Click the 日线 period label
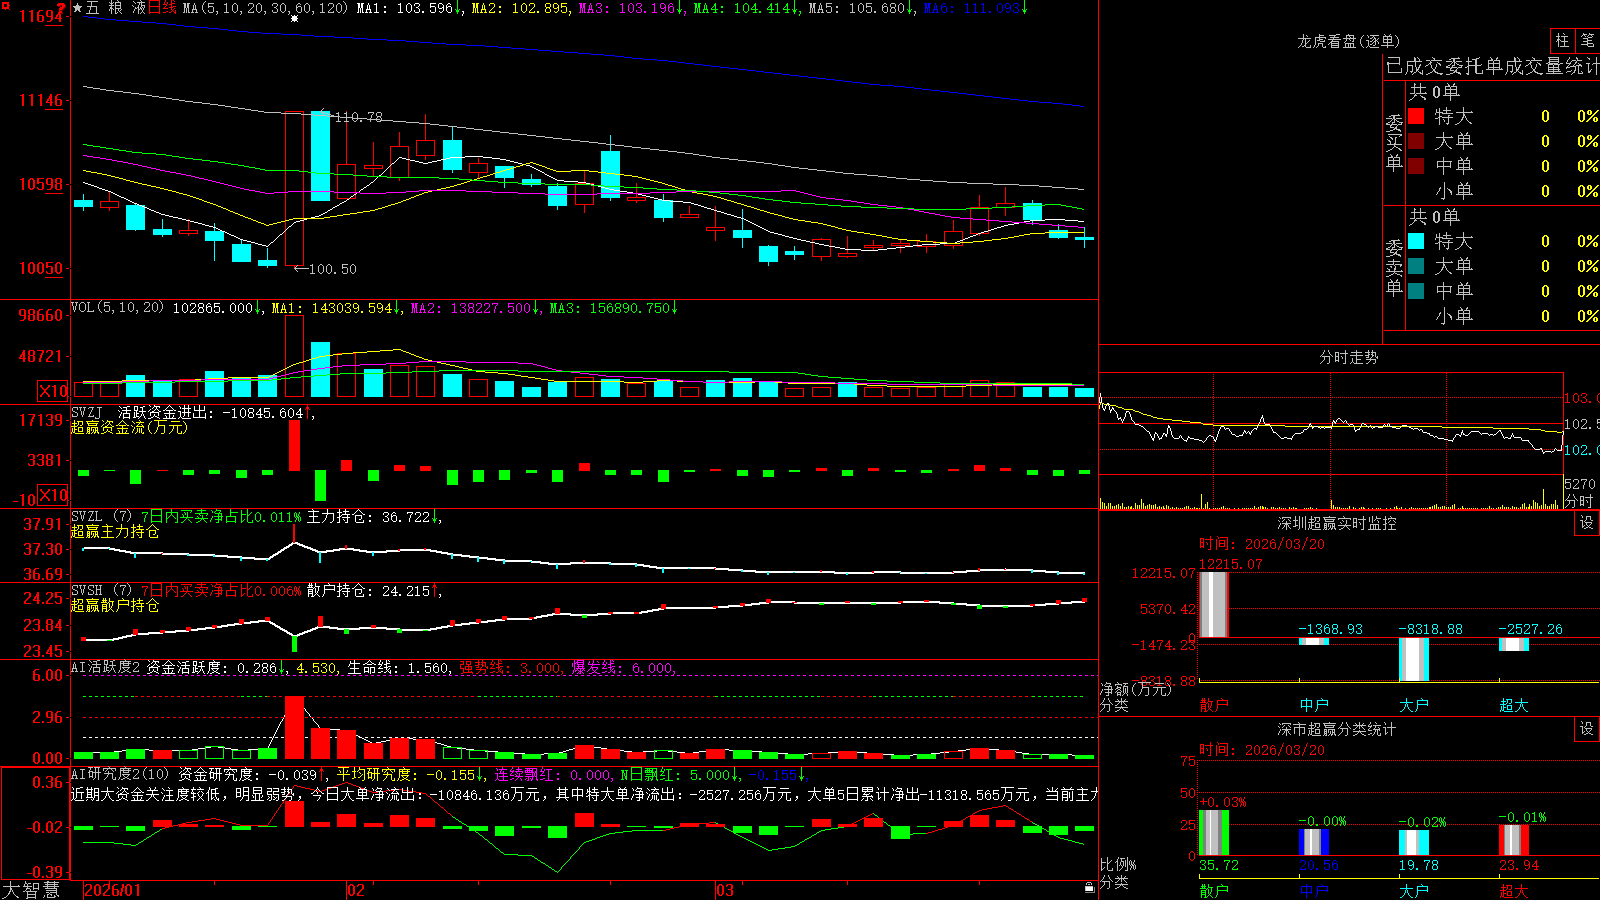Viewport: 1600px width, 900px height. [162, 8]
